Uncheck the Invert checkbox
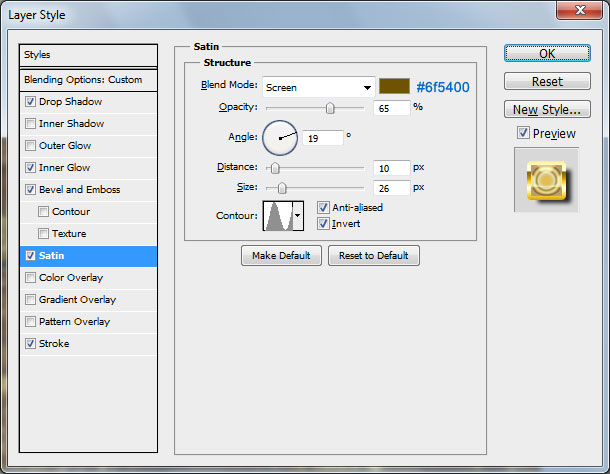Image resolution: width=610 pixels, height=474 pixels. coord(323,224)
